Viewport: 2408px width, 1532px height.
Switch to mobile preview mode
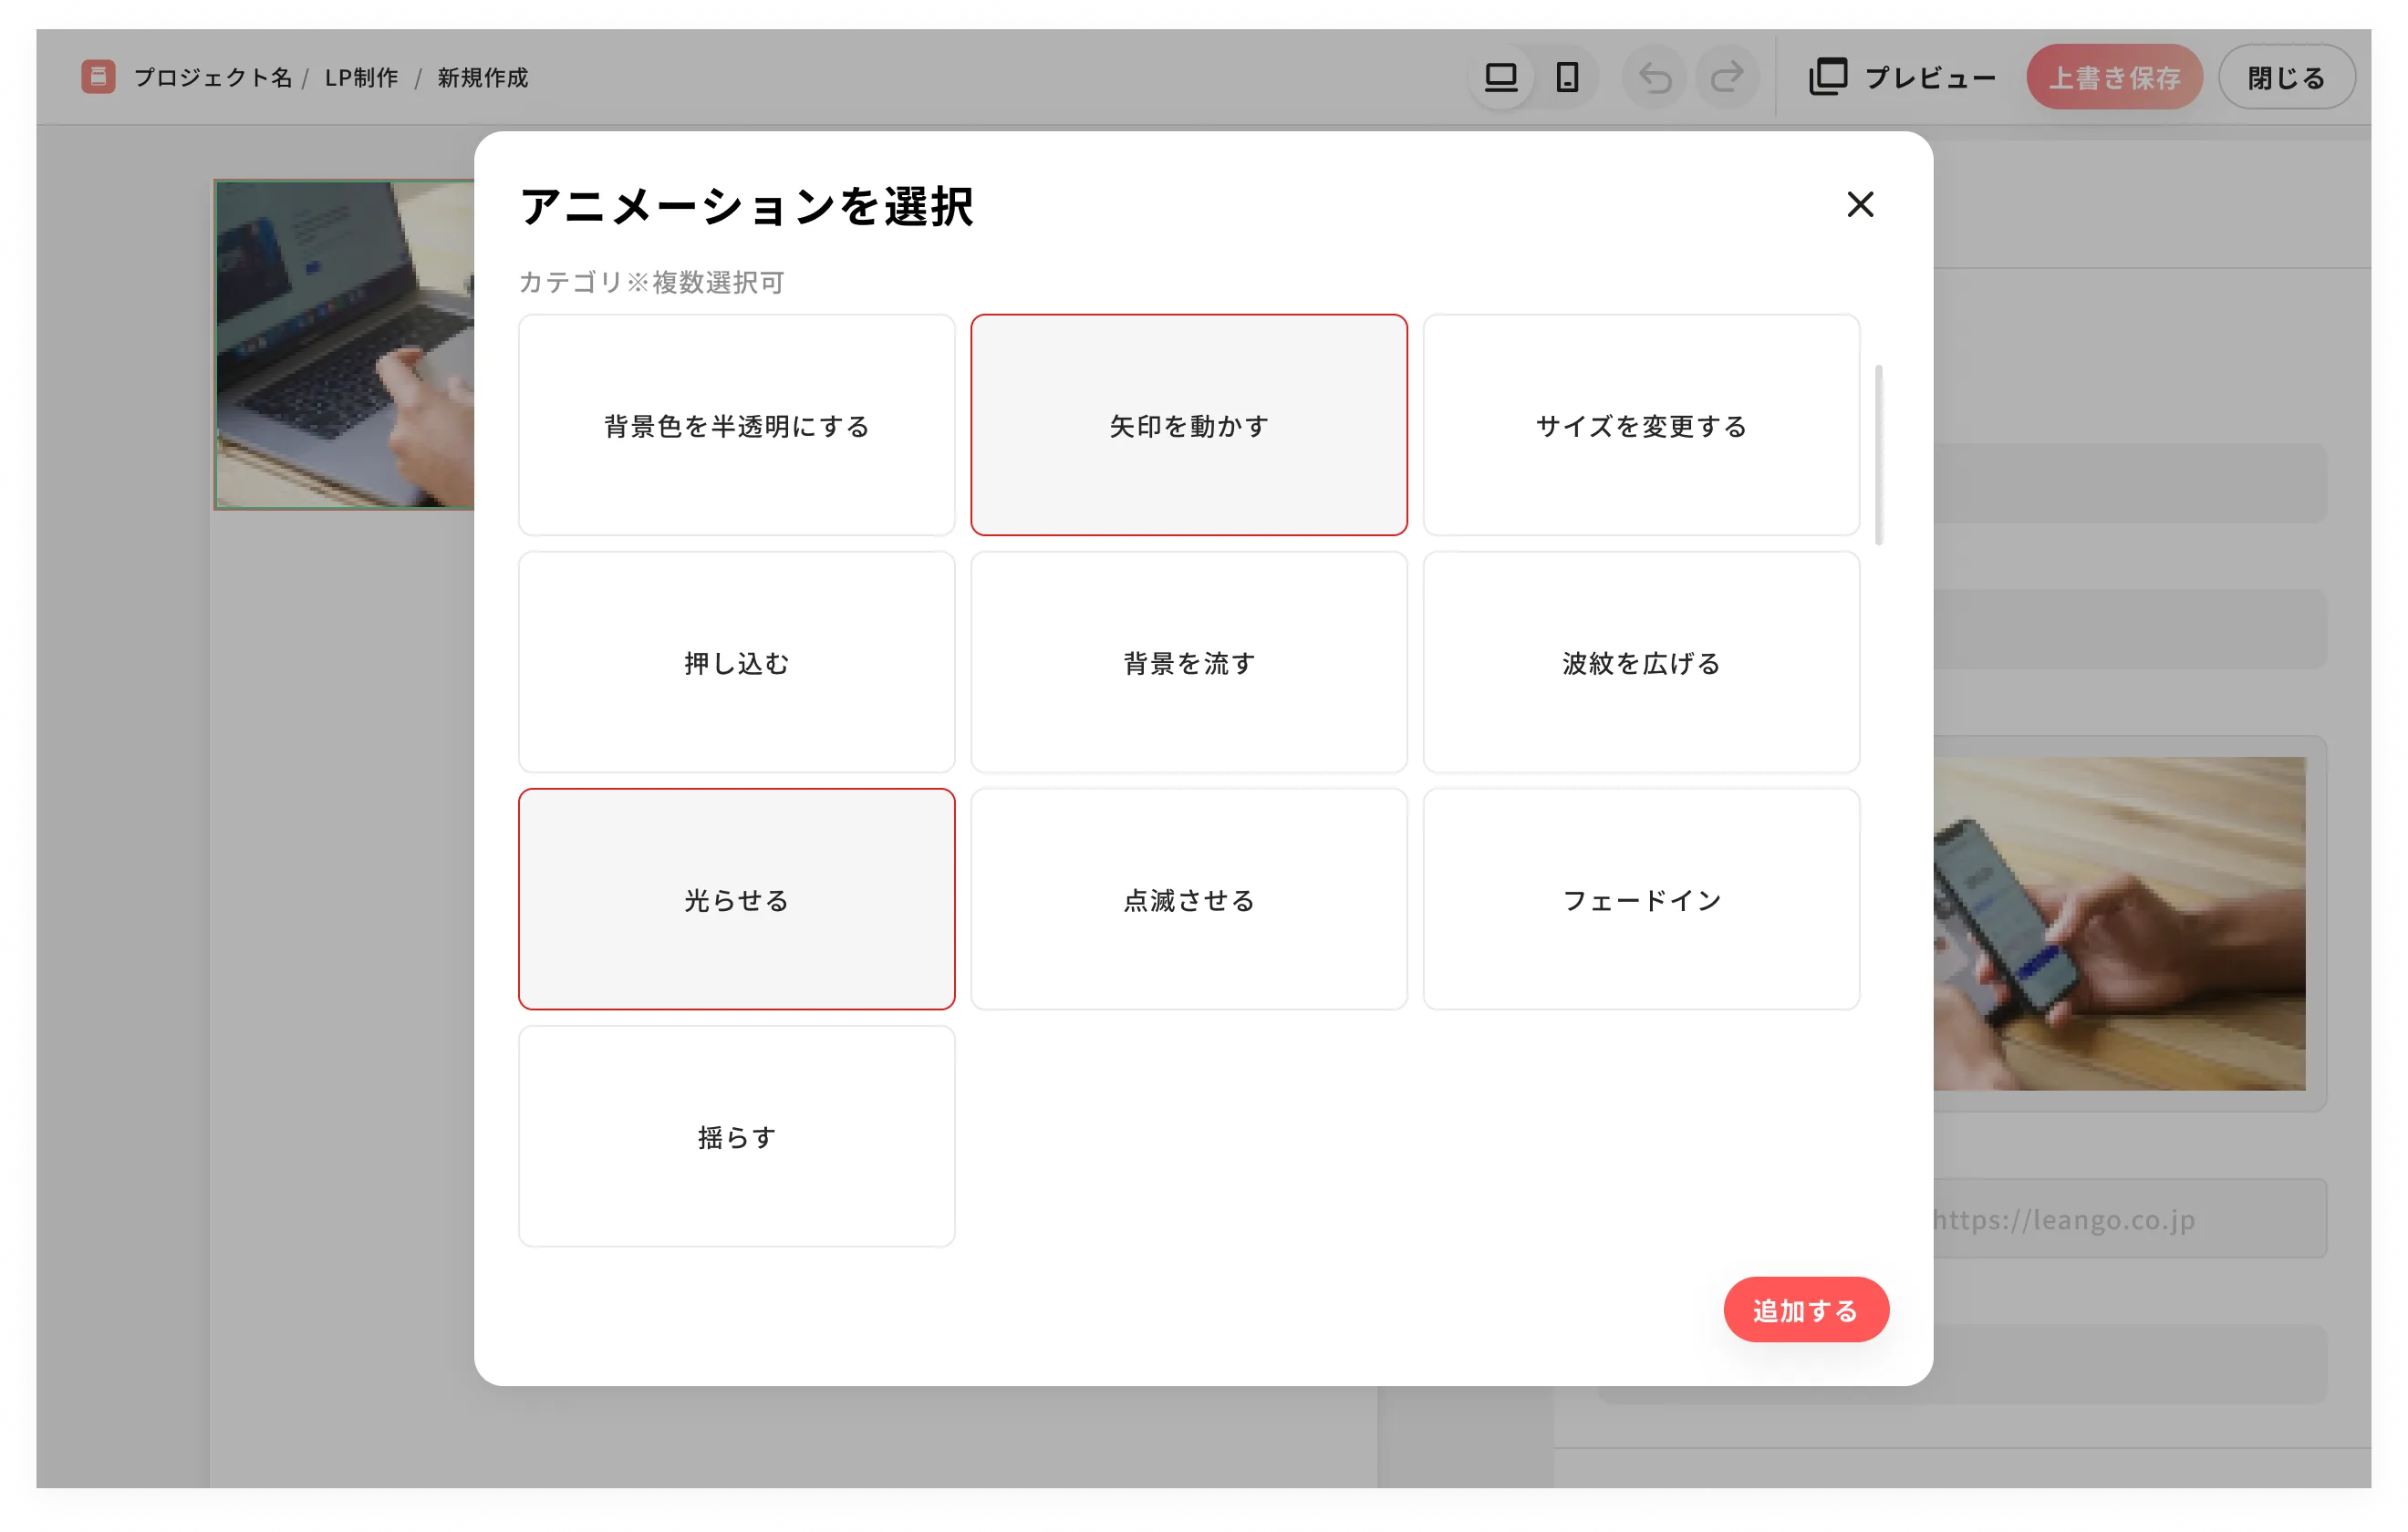click(x=1566, y=77)
